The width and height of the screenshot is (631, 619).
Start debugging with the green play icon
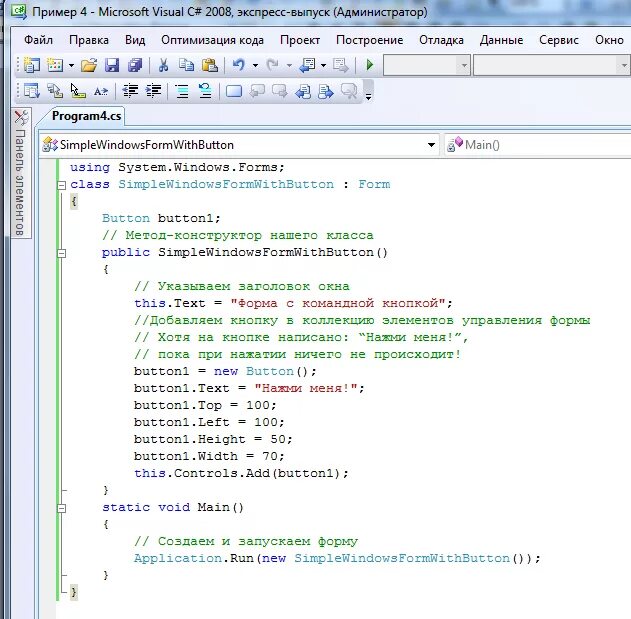click(370, 65)
